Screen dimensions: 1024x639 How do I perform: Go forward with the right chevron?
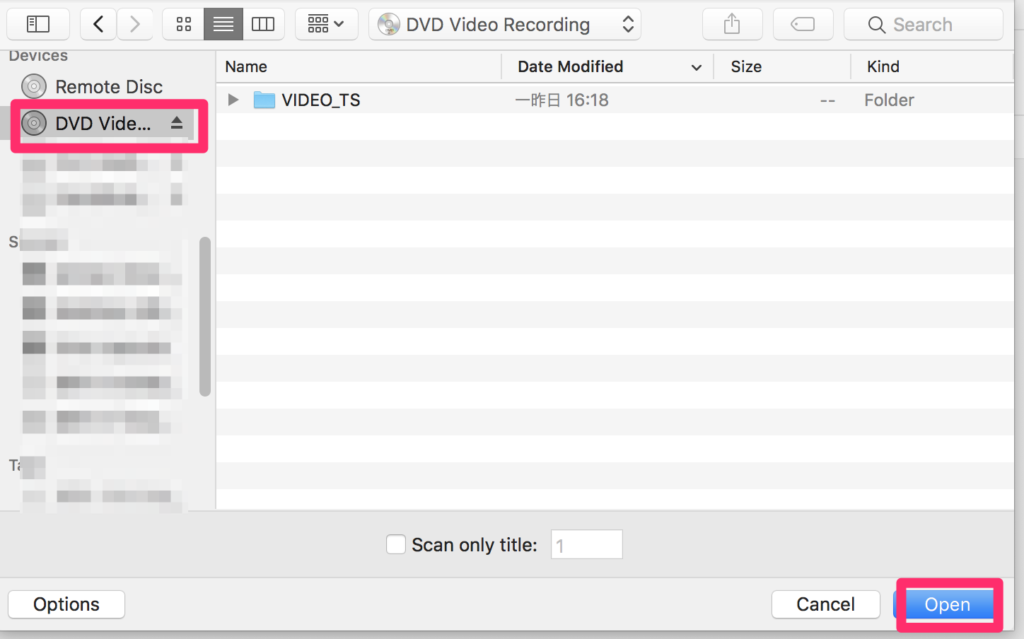pyautogui.click(x=135, y=24)
